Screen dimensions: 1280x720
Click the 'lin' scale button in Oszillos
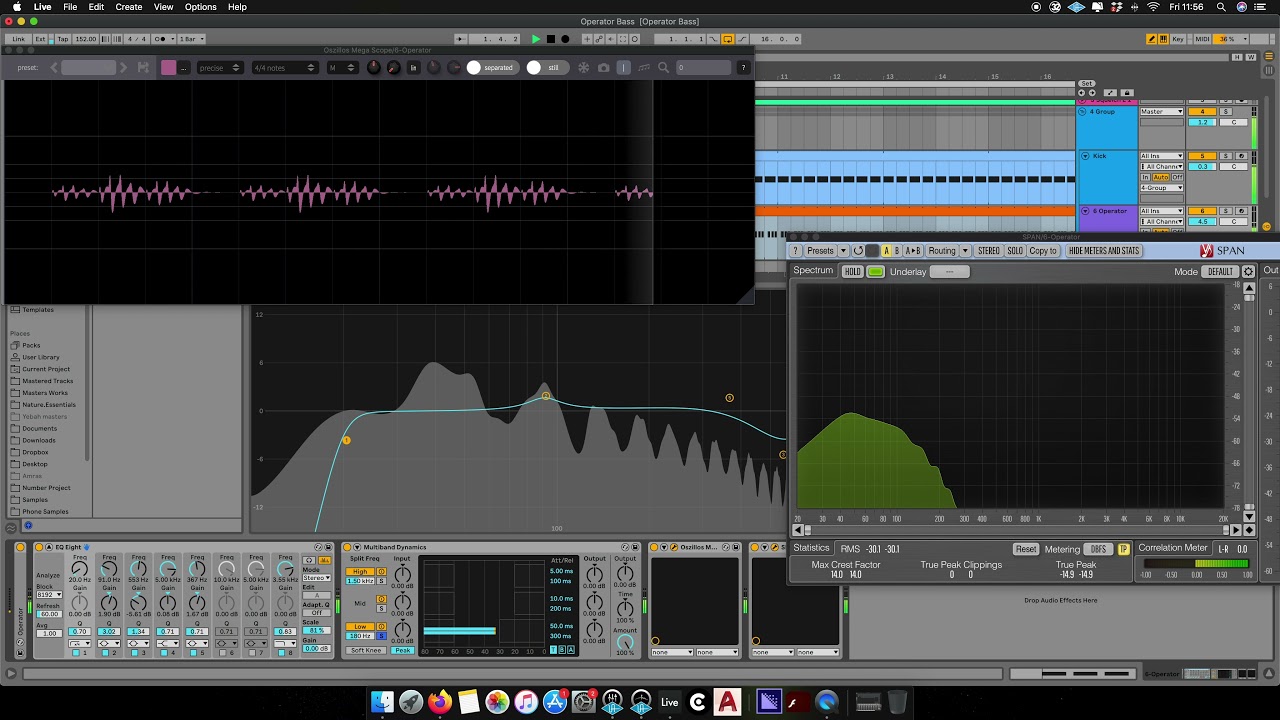413,68
